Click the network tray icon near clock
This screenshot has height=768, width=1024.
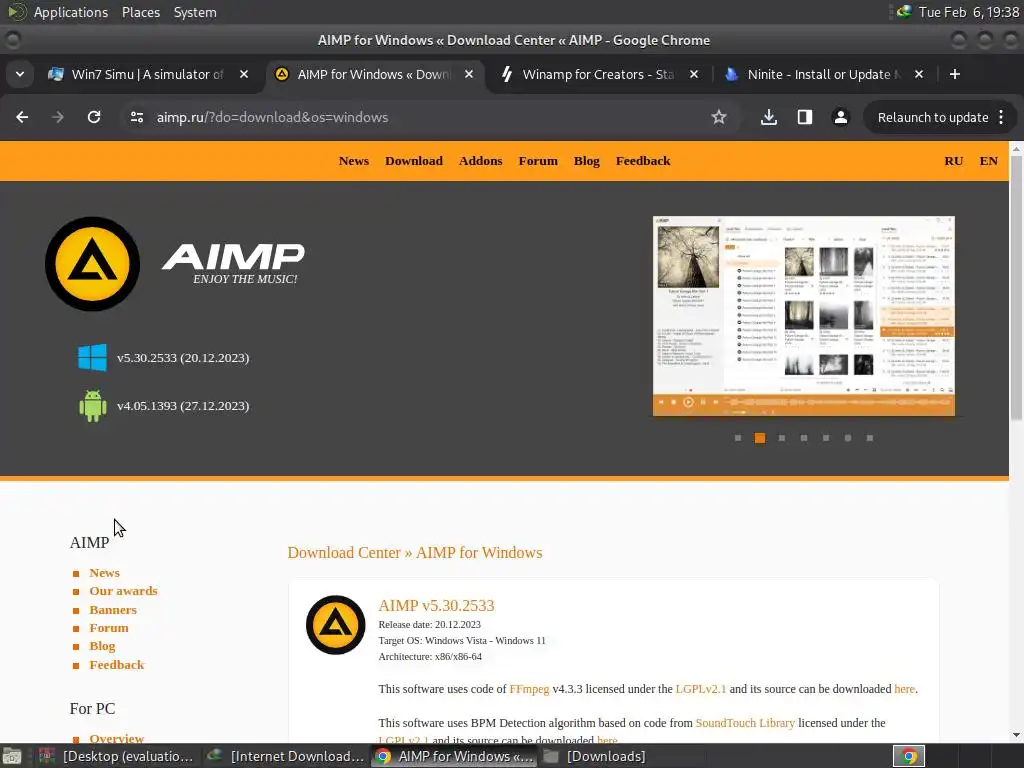904,11
